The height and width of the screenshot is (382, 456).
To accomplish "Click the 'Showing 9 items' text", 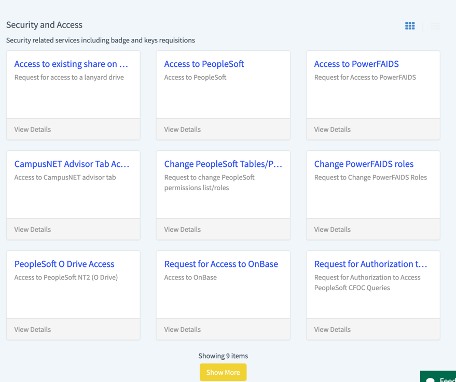I will [x=223, y=356].
